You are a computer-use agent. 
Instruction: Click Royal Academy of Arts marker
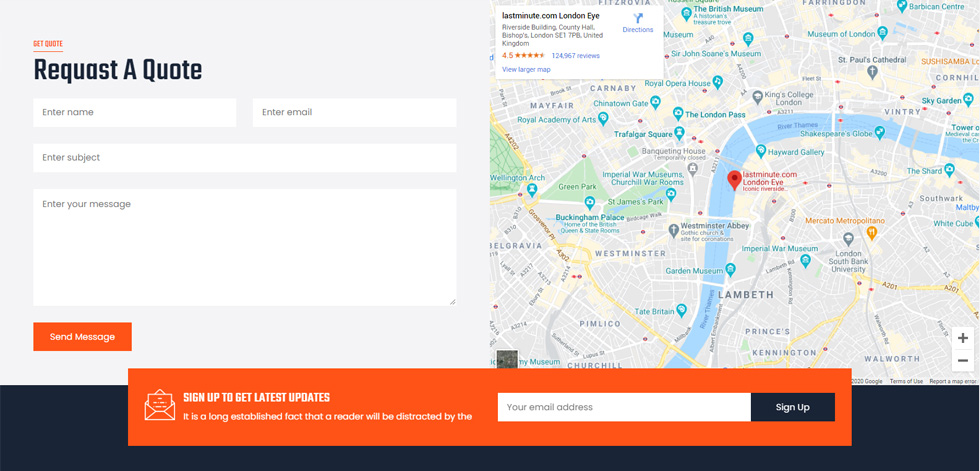tap(602, 118)
